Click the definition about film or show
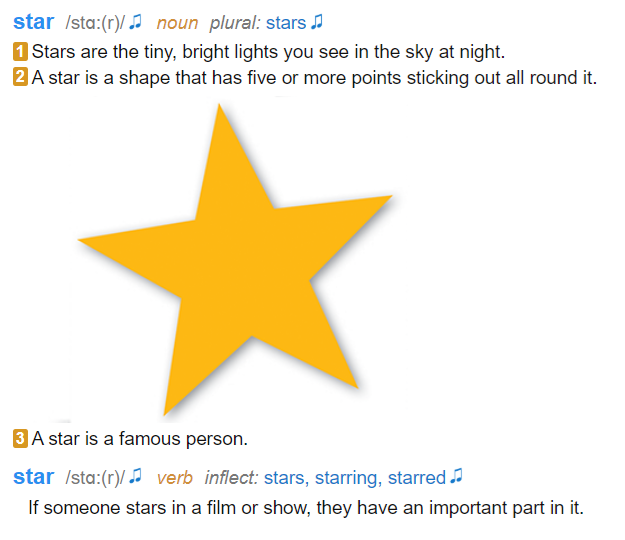This screenshot has width=625, height=540. click(x=306, y=508)
